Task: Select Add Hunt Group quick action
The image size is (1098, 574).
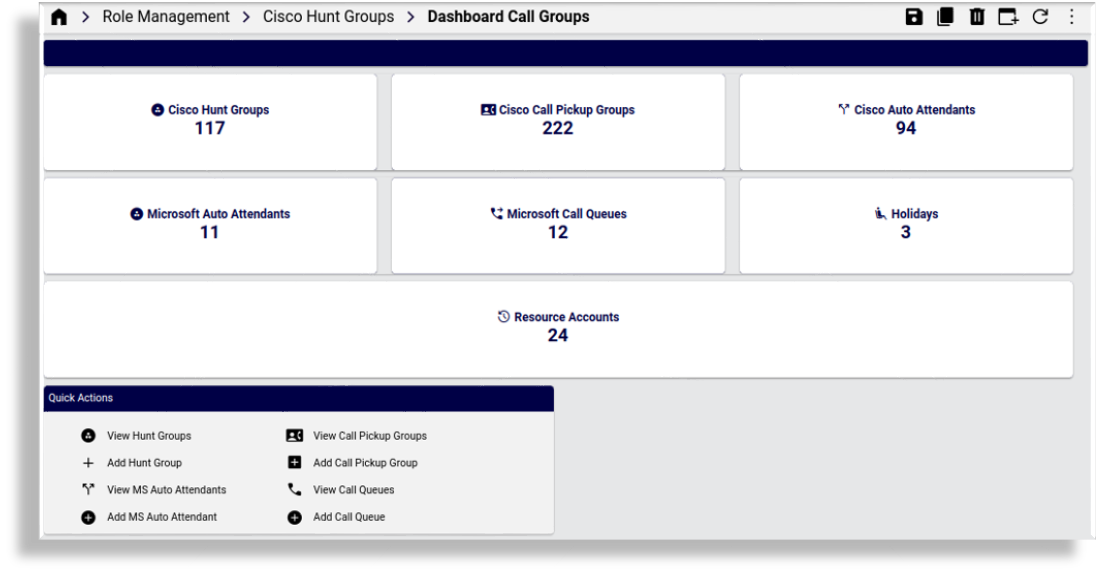Action: (144, 463)
